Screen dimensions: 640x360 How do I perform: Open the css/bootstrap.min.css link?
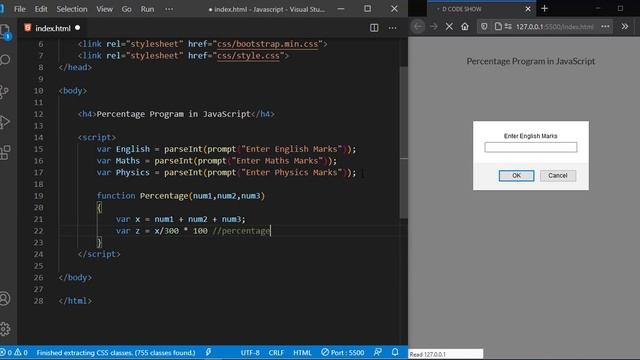coord(267,44)
